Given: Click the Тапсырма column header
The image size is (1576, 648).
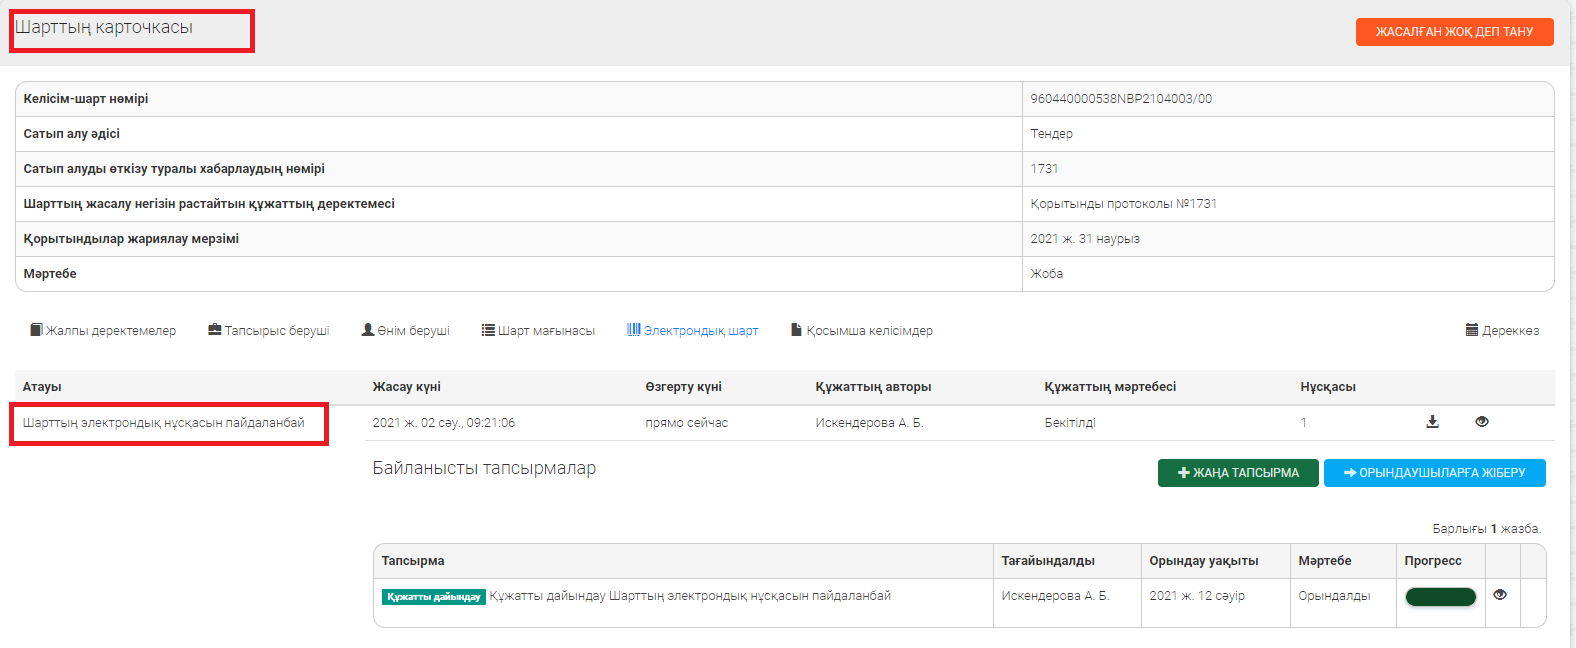Looking at the screenshot, I should pyautogui.click(x=412, y=561).
